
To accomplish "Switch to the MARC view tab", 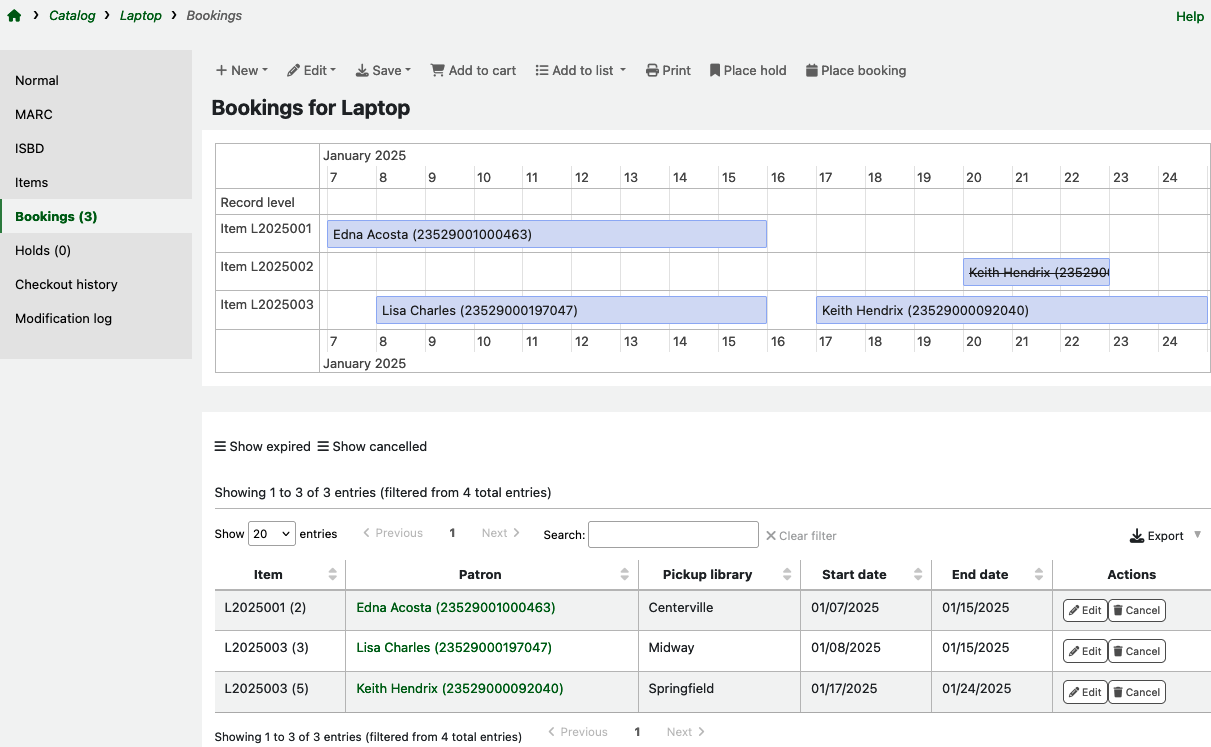I will pyautogui.click(x=34, y=114).
